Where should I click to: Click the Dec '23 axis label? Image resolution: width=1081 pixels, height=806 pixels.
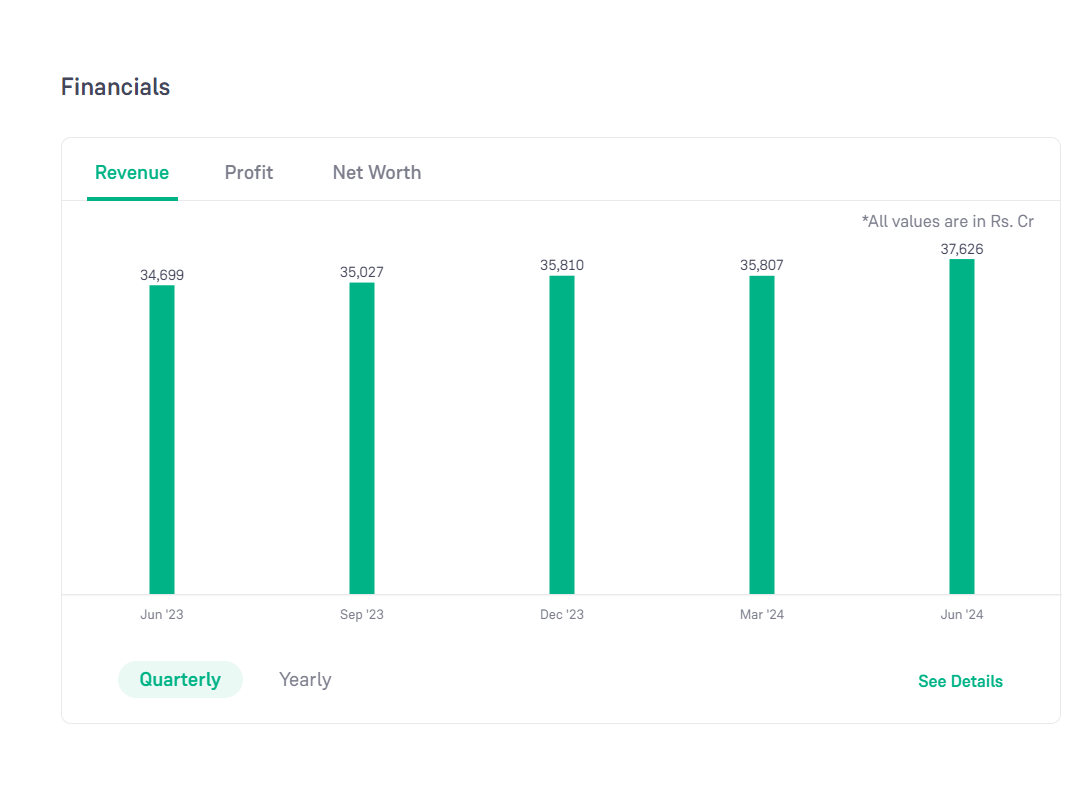(562, 614)
